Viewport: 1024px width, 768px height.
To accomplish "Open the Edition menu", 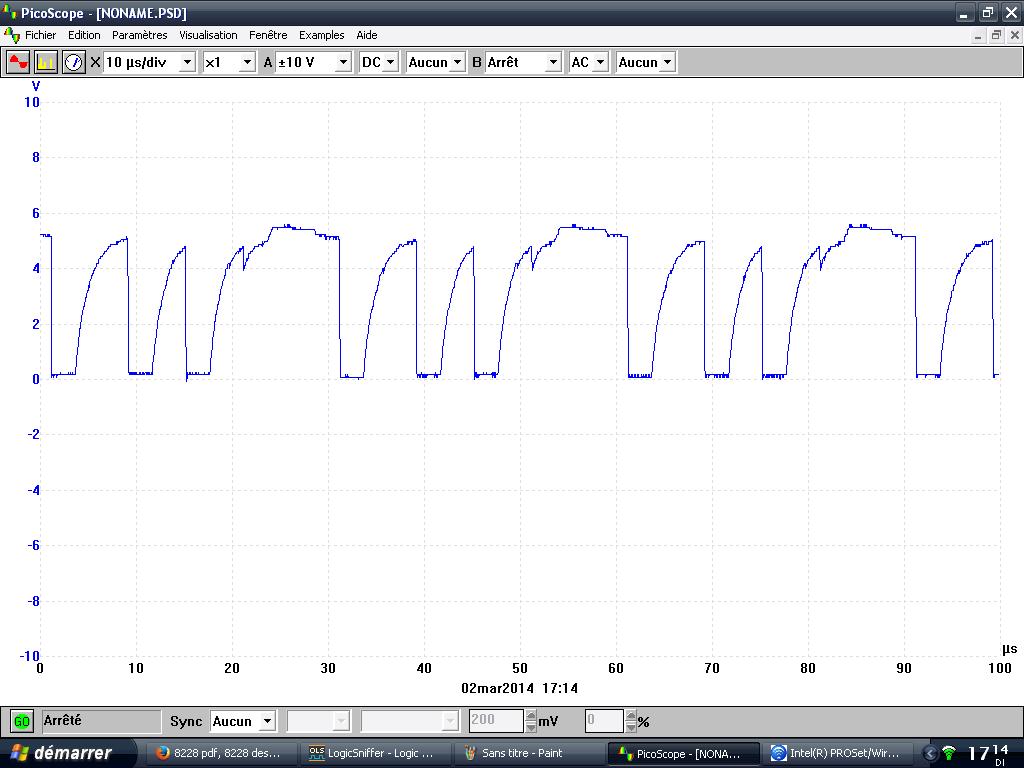I will coord(84,35).
